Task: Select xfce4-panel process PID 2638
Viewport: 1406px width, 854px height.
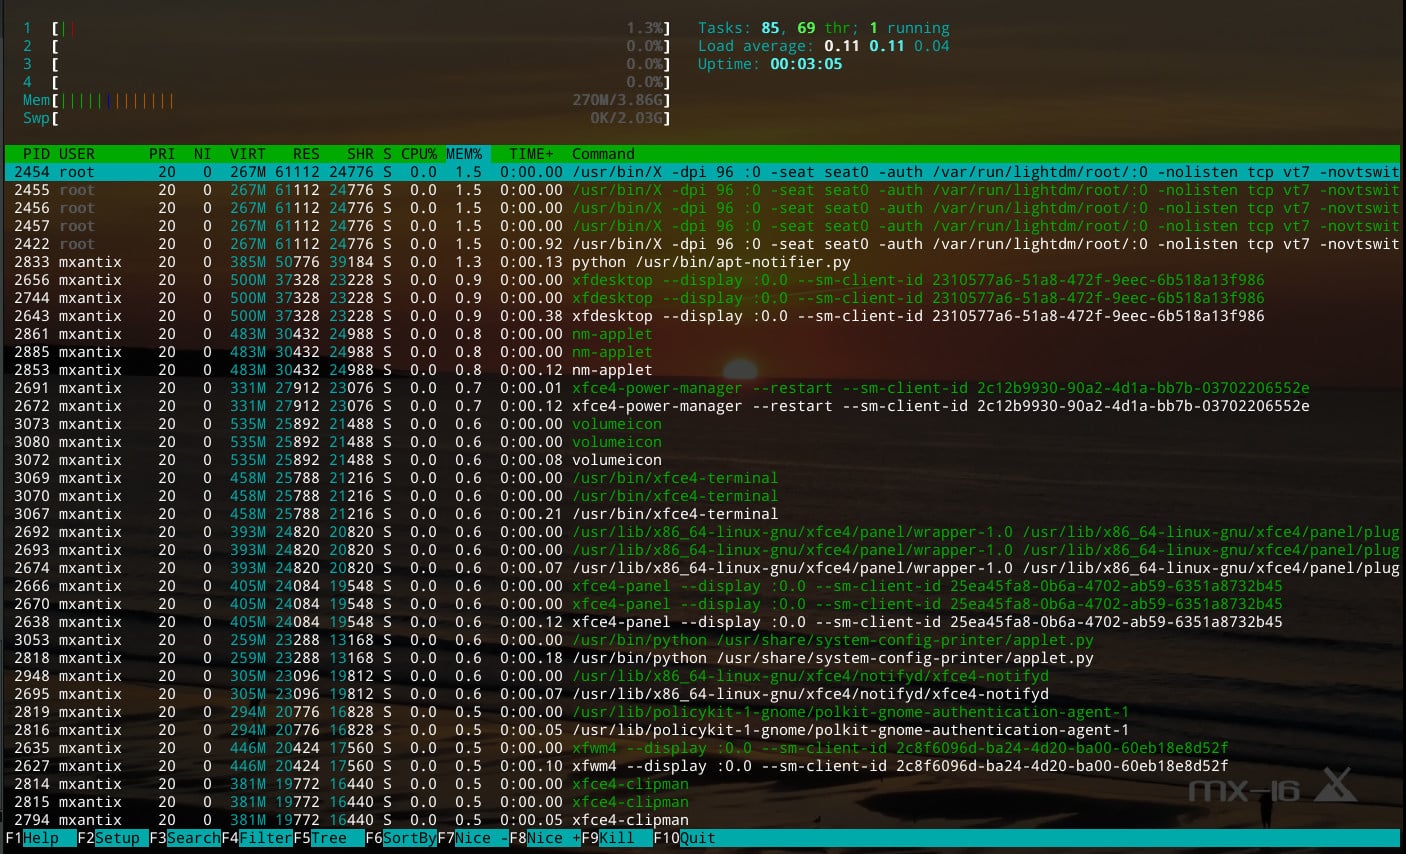Action: 702,622
